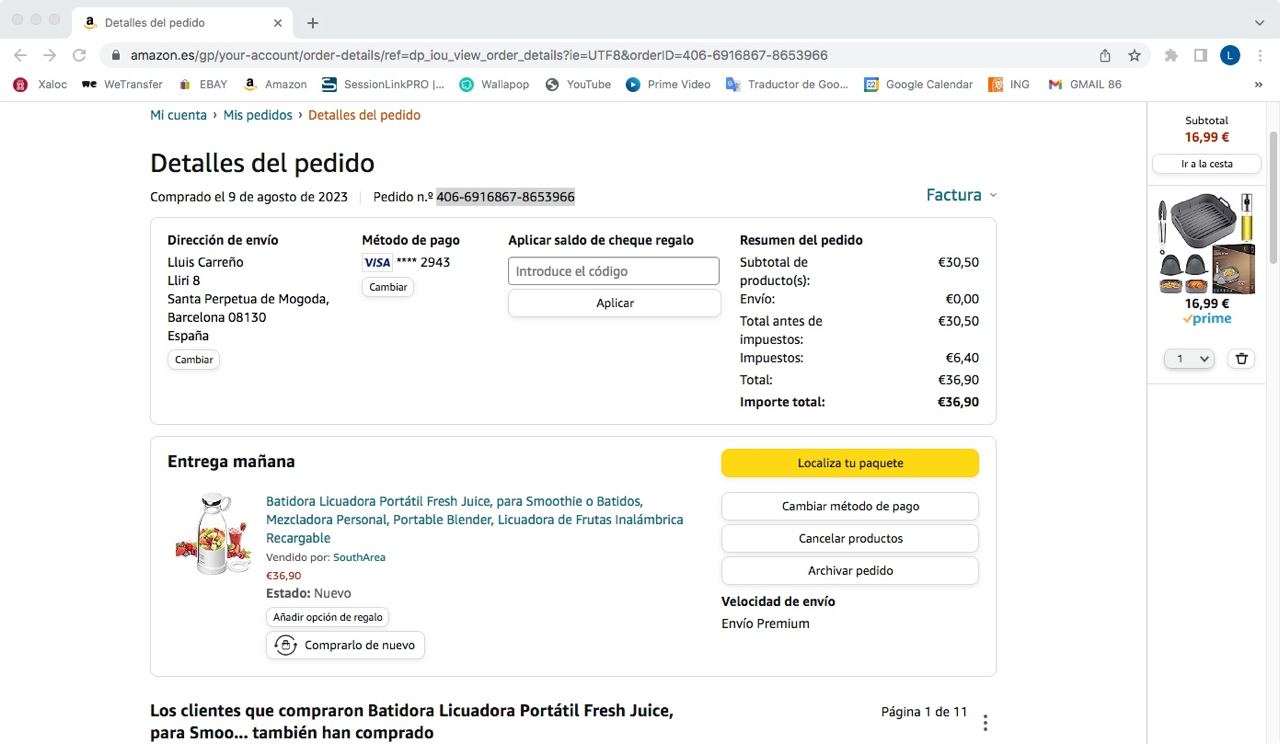Open the SouthArea seller link
The image size is (1280, 744).
pyautogui.click(x=359, y=557)
